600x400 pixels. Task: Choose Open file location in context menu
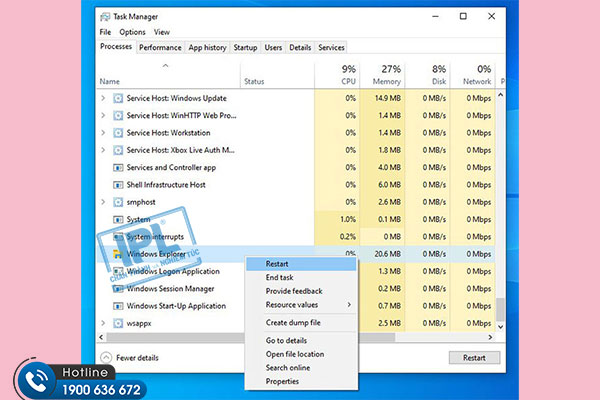301,354
